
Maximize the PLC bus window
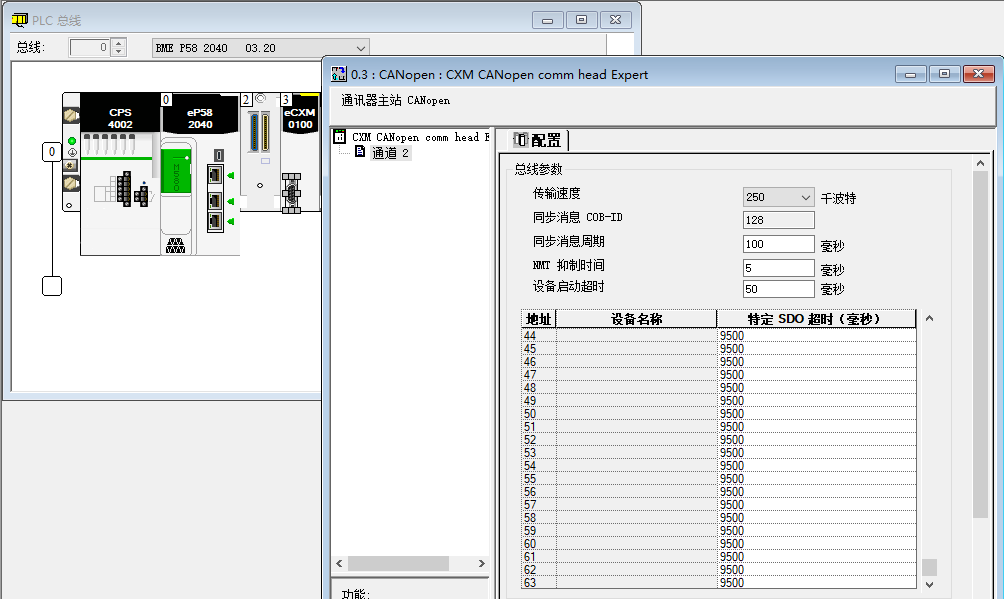point(581,20)
